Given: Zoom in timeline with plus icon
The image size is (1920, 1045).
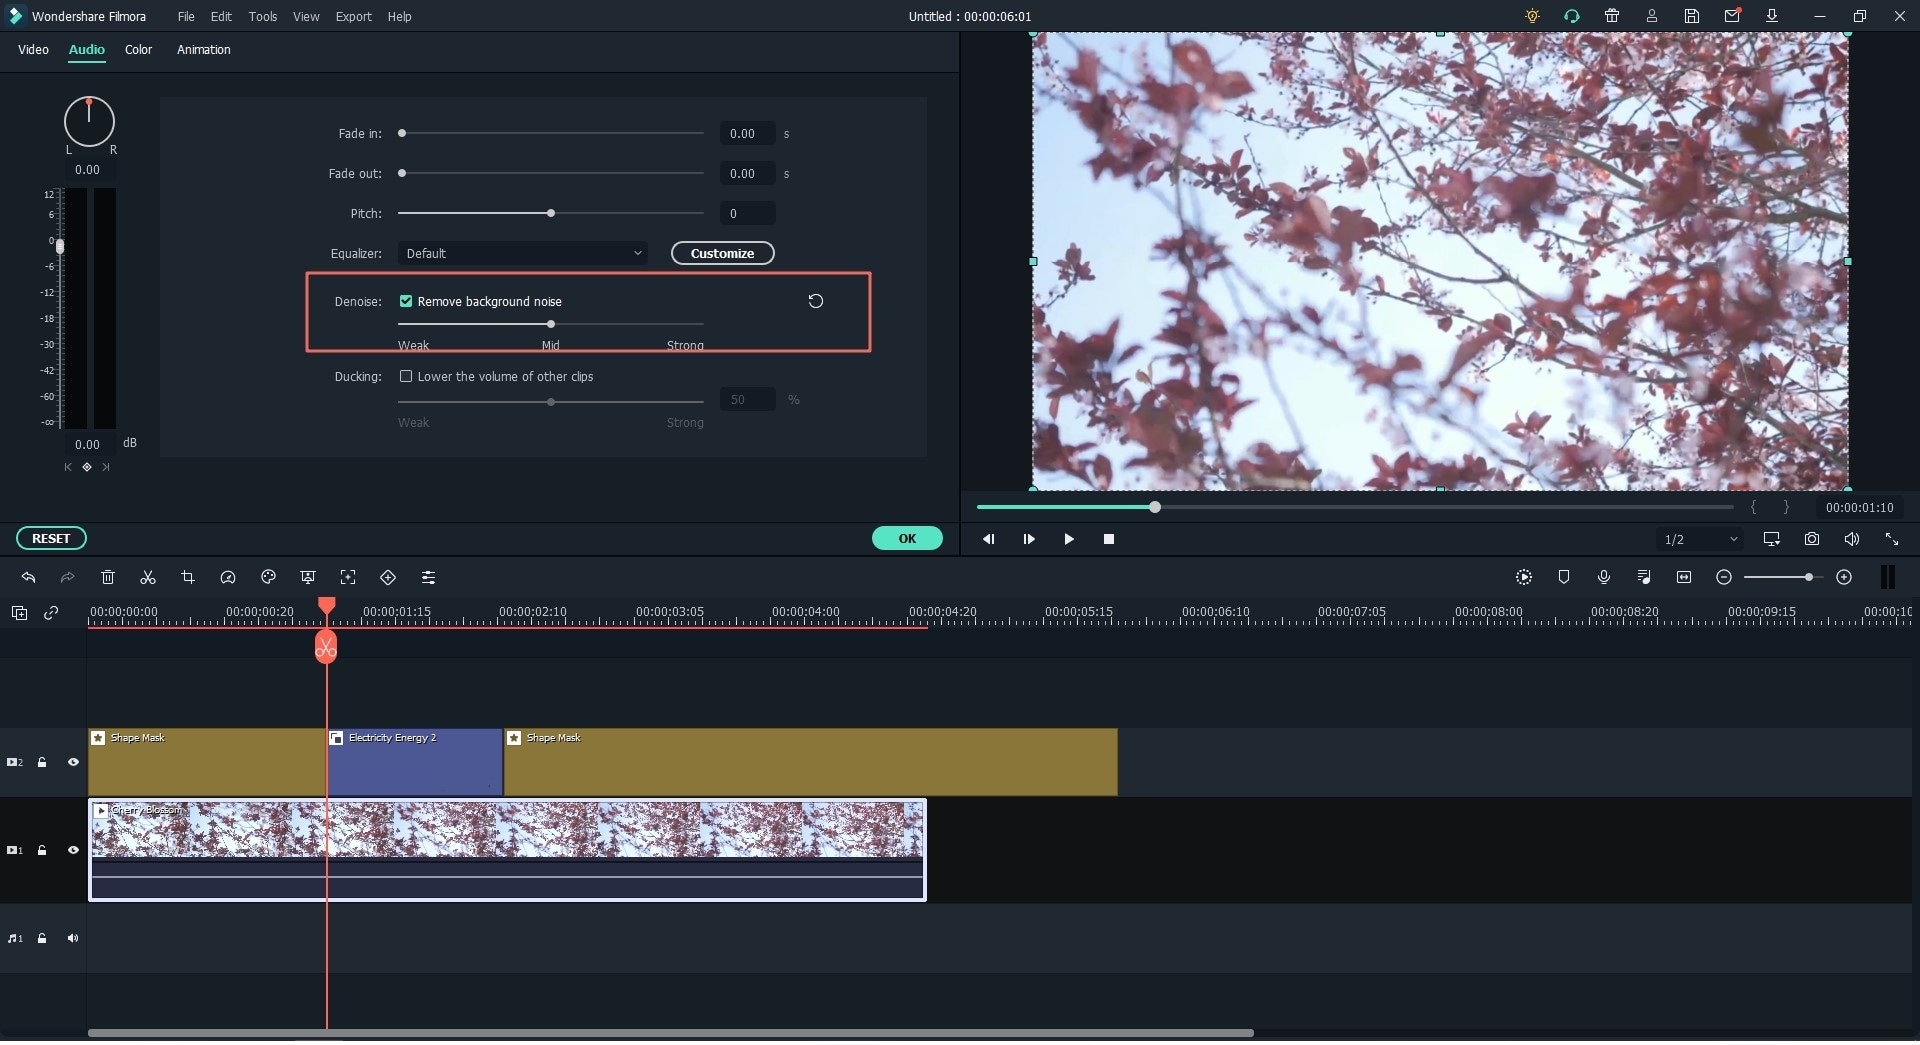Looking at the screenshot, I should coord(1845,579).
